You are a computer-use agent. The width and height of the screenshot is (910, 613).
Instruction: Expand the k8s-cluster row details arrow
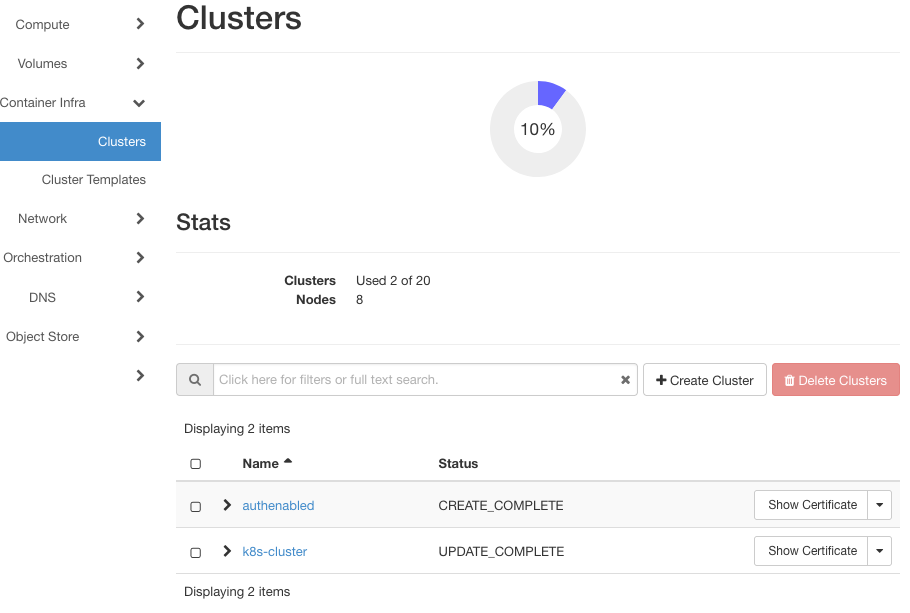[x=226, y=551]
